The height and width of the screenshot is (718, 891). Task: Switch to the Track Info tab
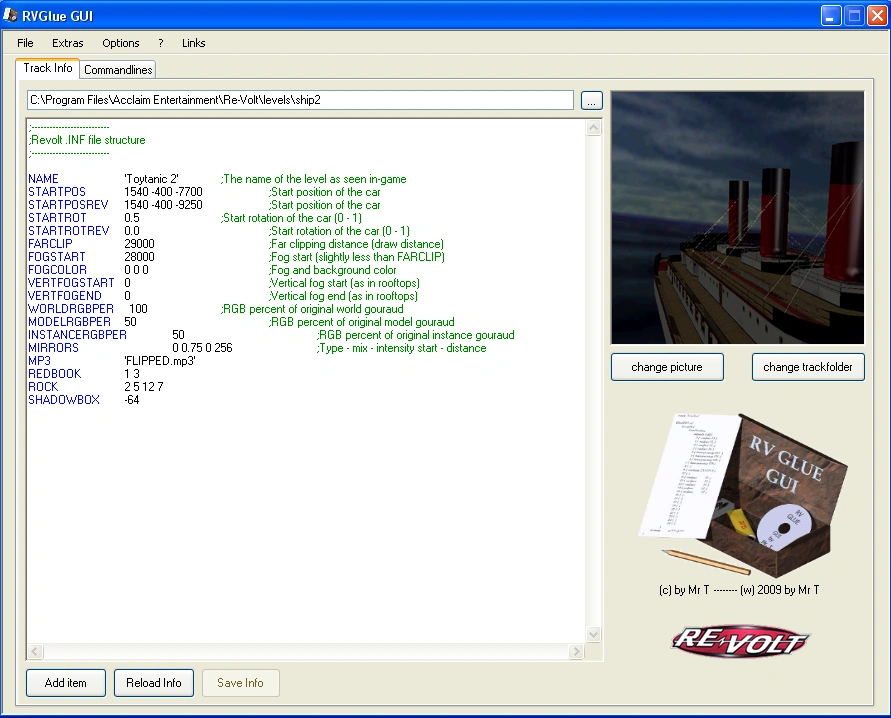coord(48,68)
